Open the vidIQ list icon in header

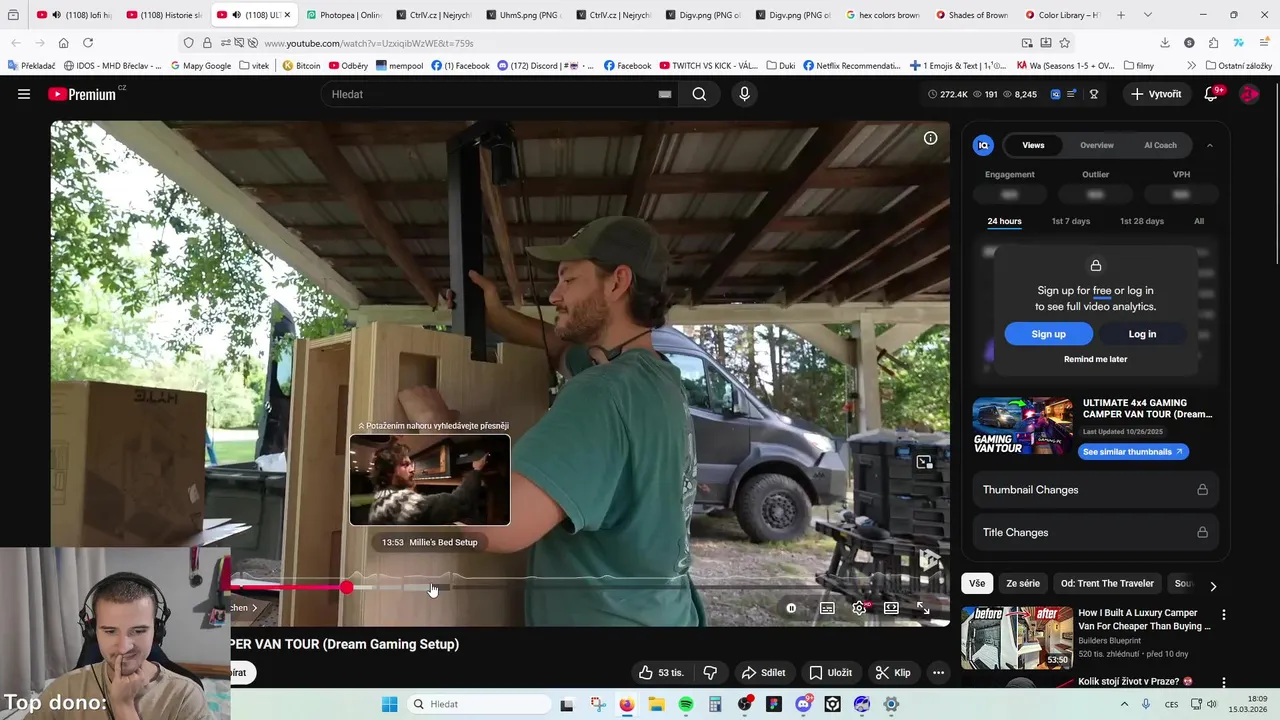(1072, 94)
